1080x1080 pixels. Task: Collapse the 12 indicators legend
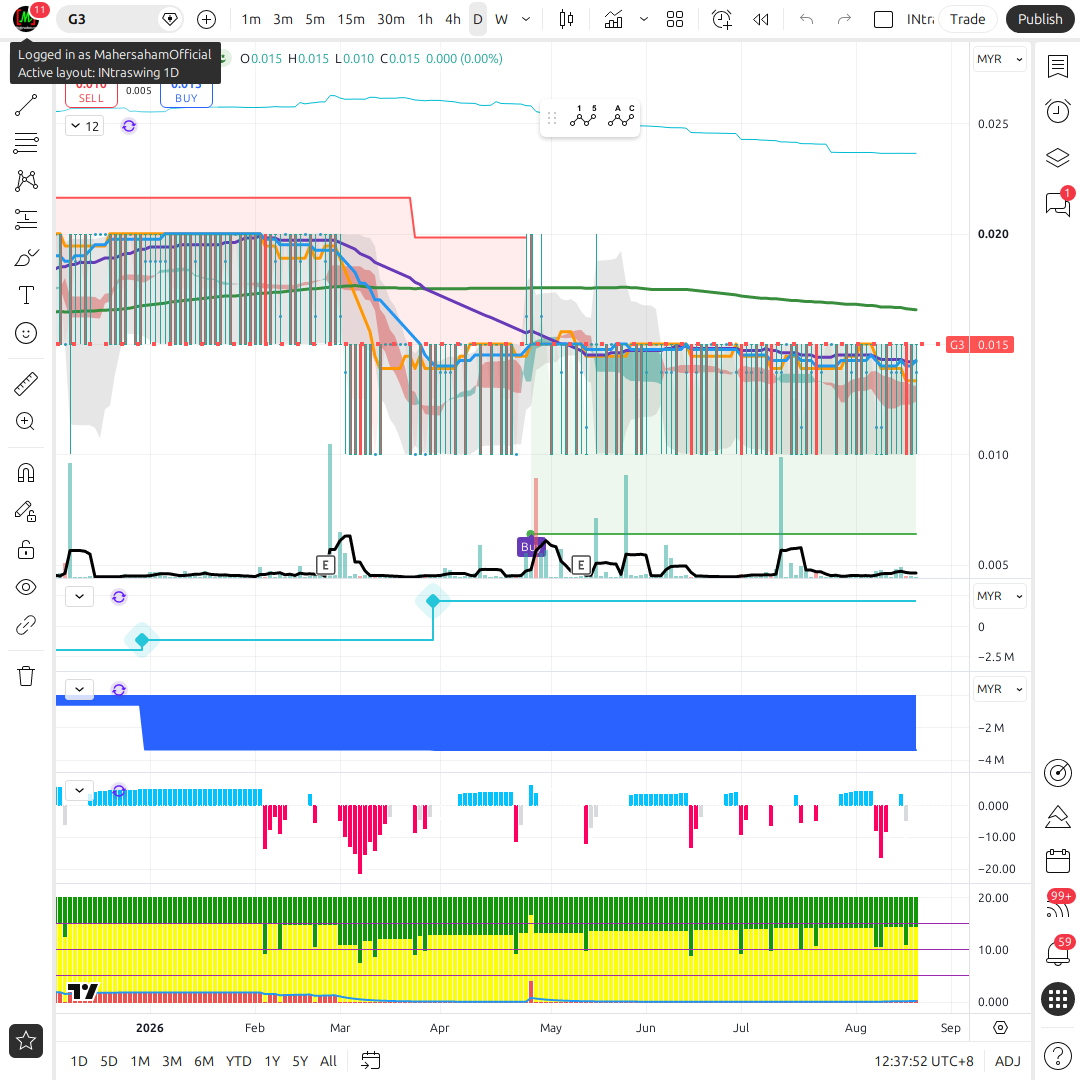pos(85,126)
